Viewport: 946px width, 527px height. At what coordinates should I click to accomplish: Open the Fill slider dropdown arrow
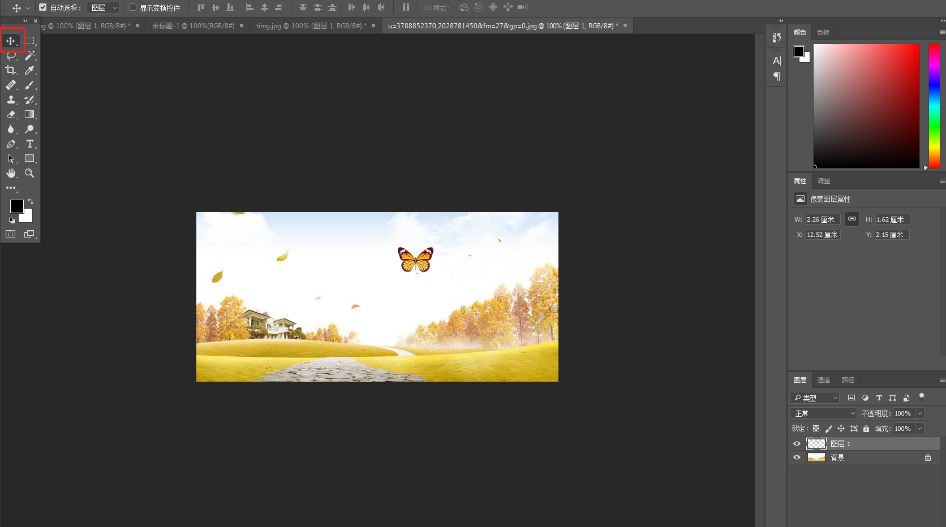coord(919,428)
